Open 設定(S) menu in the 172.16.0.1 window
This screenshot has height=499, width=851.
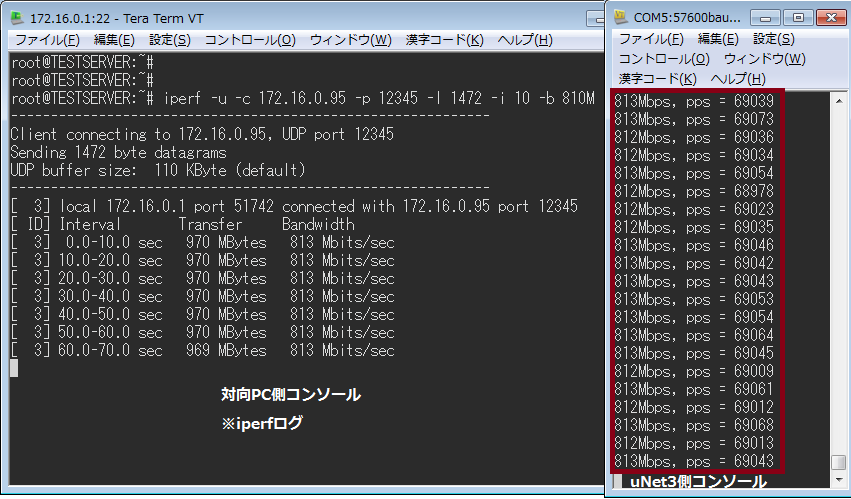(x=169, y=40)
